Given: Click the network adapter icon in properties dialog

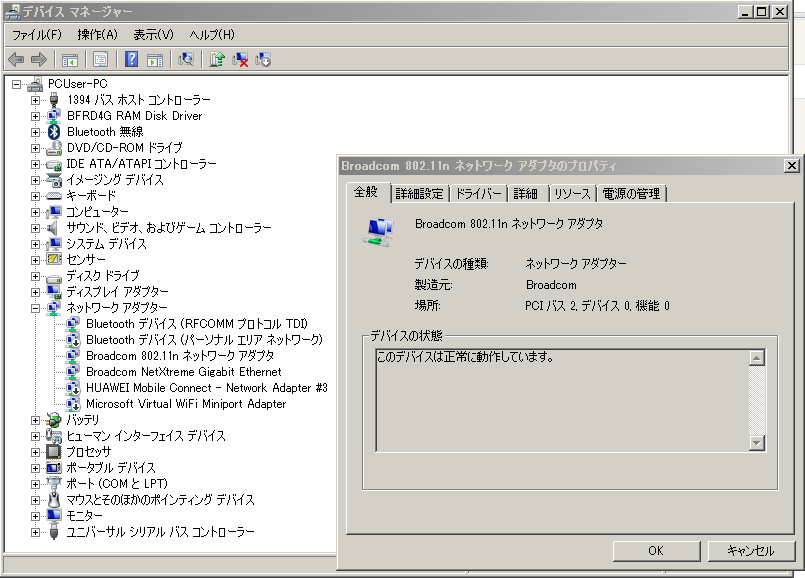Looking at the screenshot, I should [x=379, y=232].
